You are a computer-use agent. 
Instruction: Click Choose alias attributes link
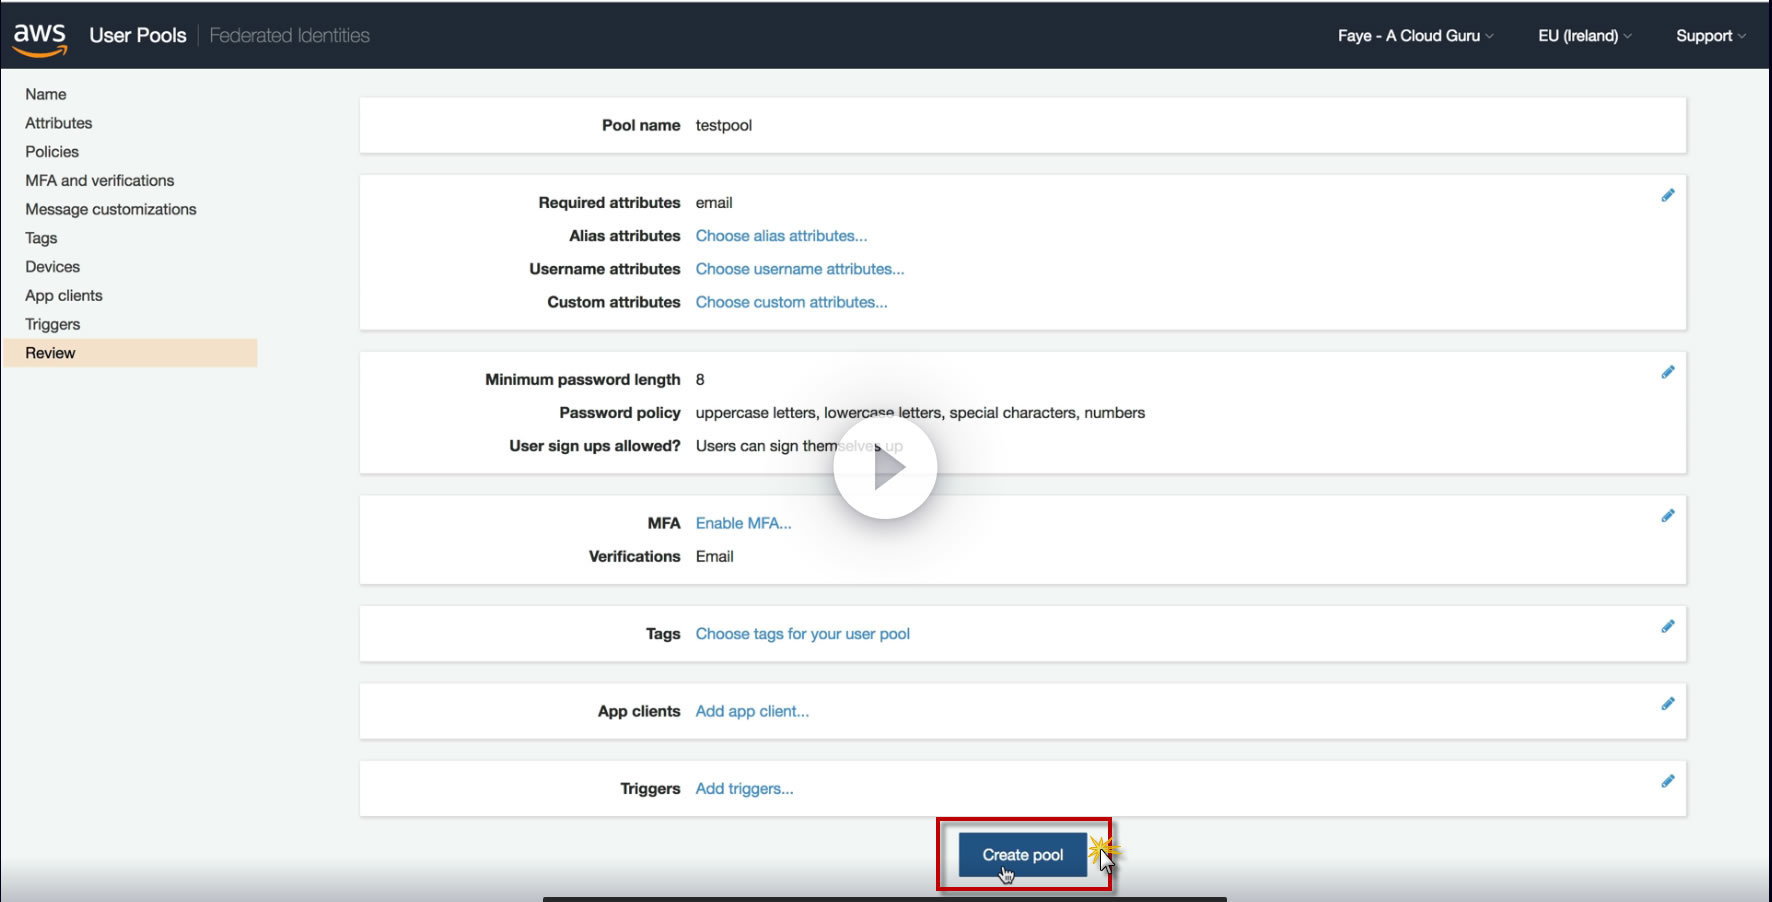(781, 236)
